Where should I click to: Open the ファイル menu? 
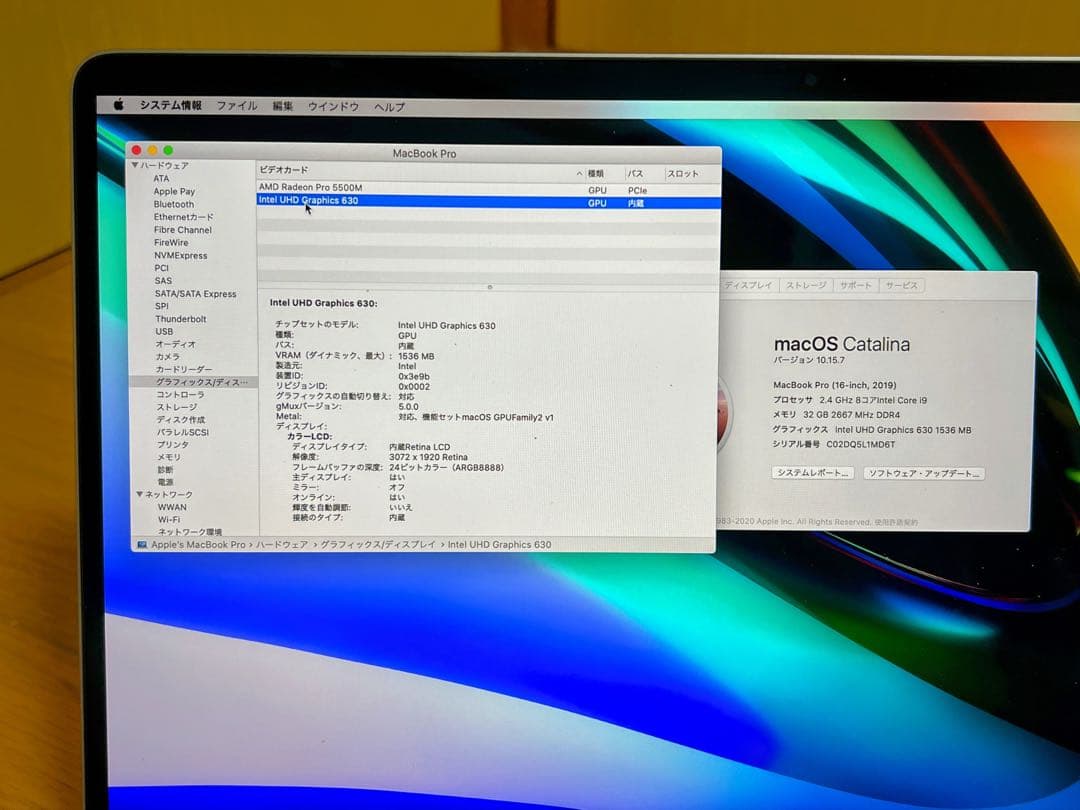point(236,106)
